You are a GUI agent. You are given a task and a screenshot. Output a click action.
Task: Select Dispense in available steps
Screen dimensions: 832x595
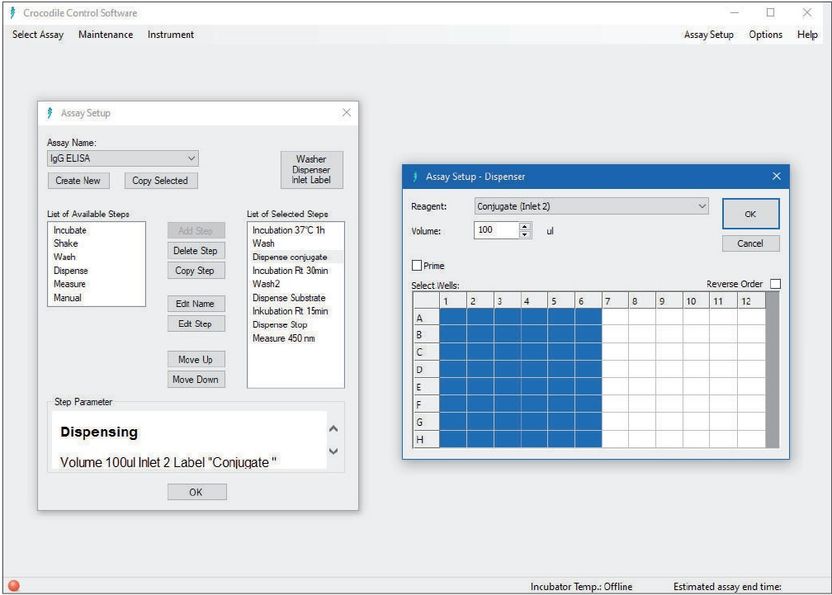click(x=71, y=271)
